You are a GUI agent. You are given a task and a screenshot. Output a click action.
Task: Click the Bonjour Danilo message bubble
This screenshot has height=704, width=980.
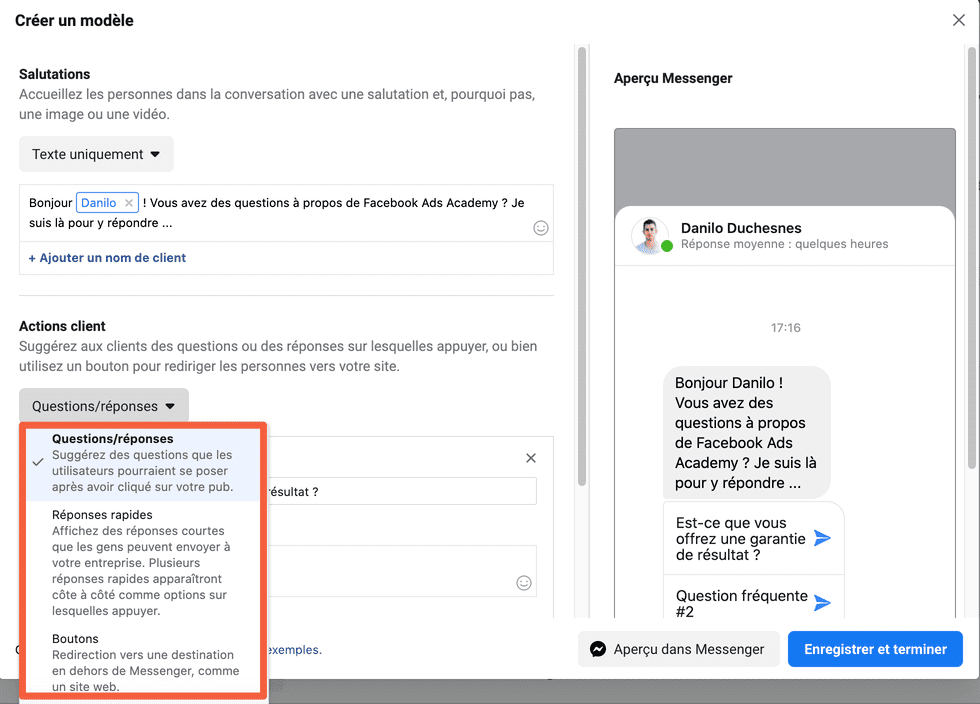(747, 433)
